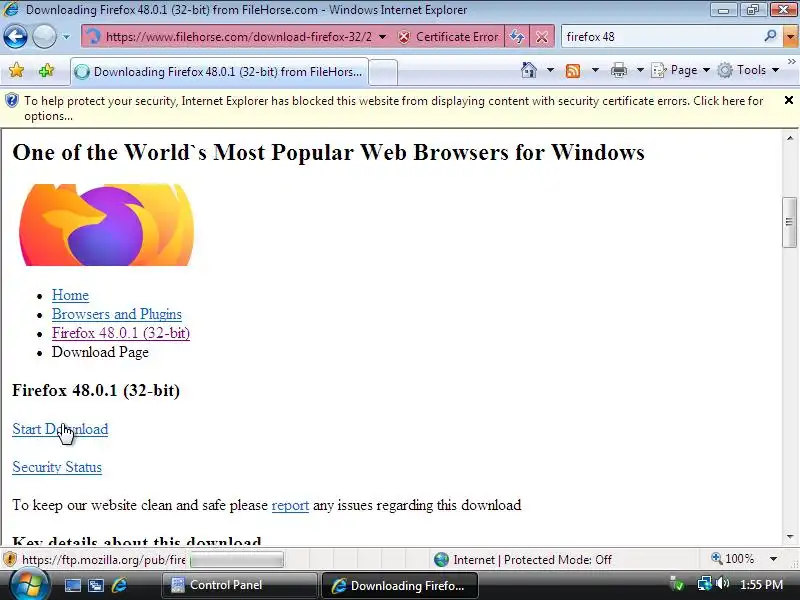The height and width of the screenshot is (600, 800).
Task: Click the security information bar message
Action: point(393,108)
